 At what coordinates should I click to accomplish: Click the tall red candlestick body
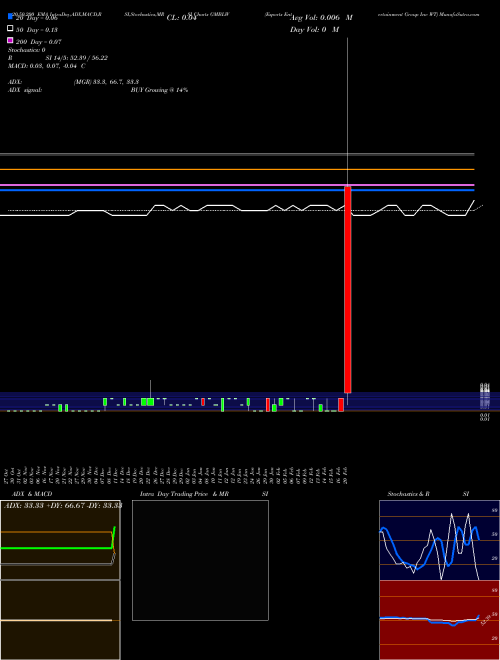[348, 290]
